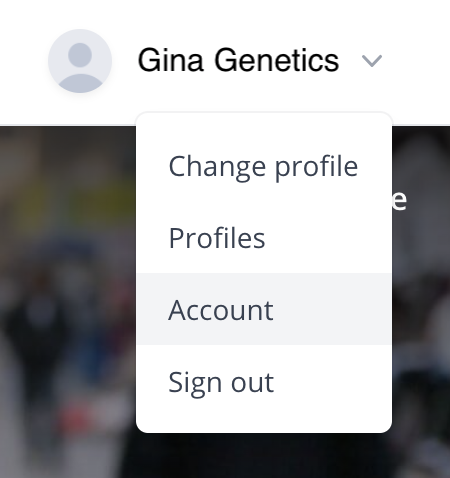Click the Sign out link
This screenshot has height=478, width=450.
click(x=221, y=382)
